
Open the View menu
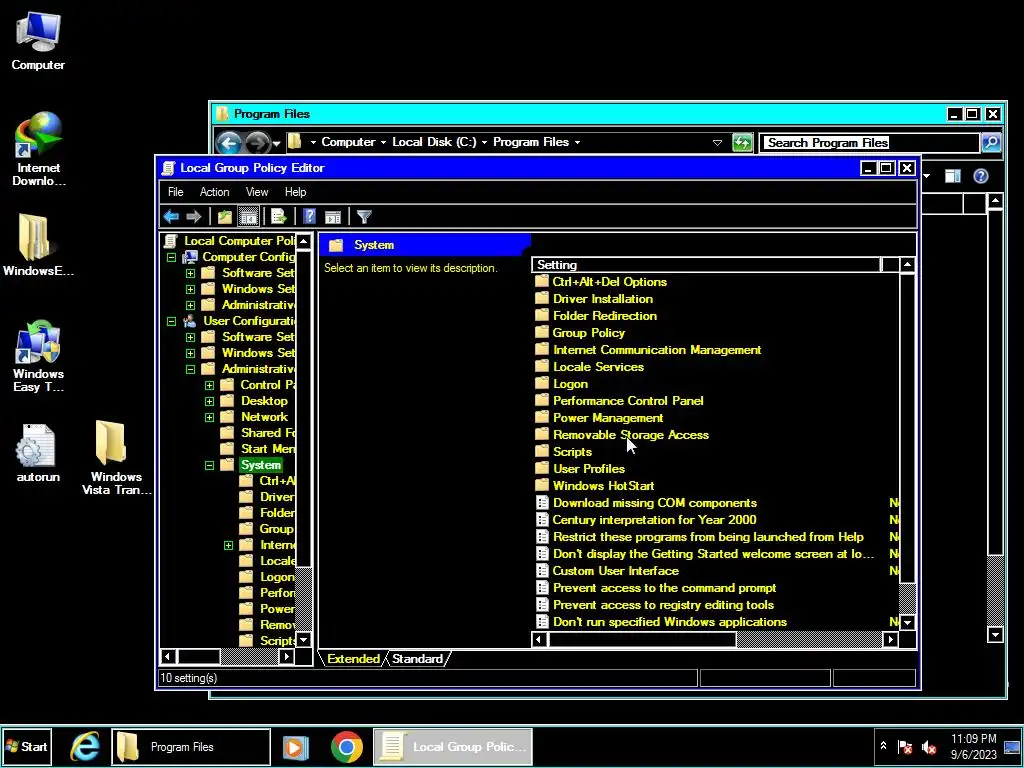(257, 192)
